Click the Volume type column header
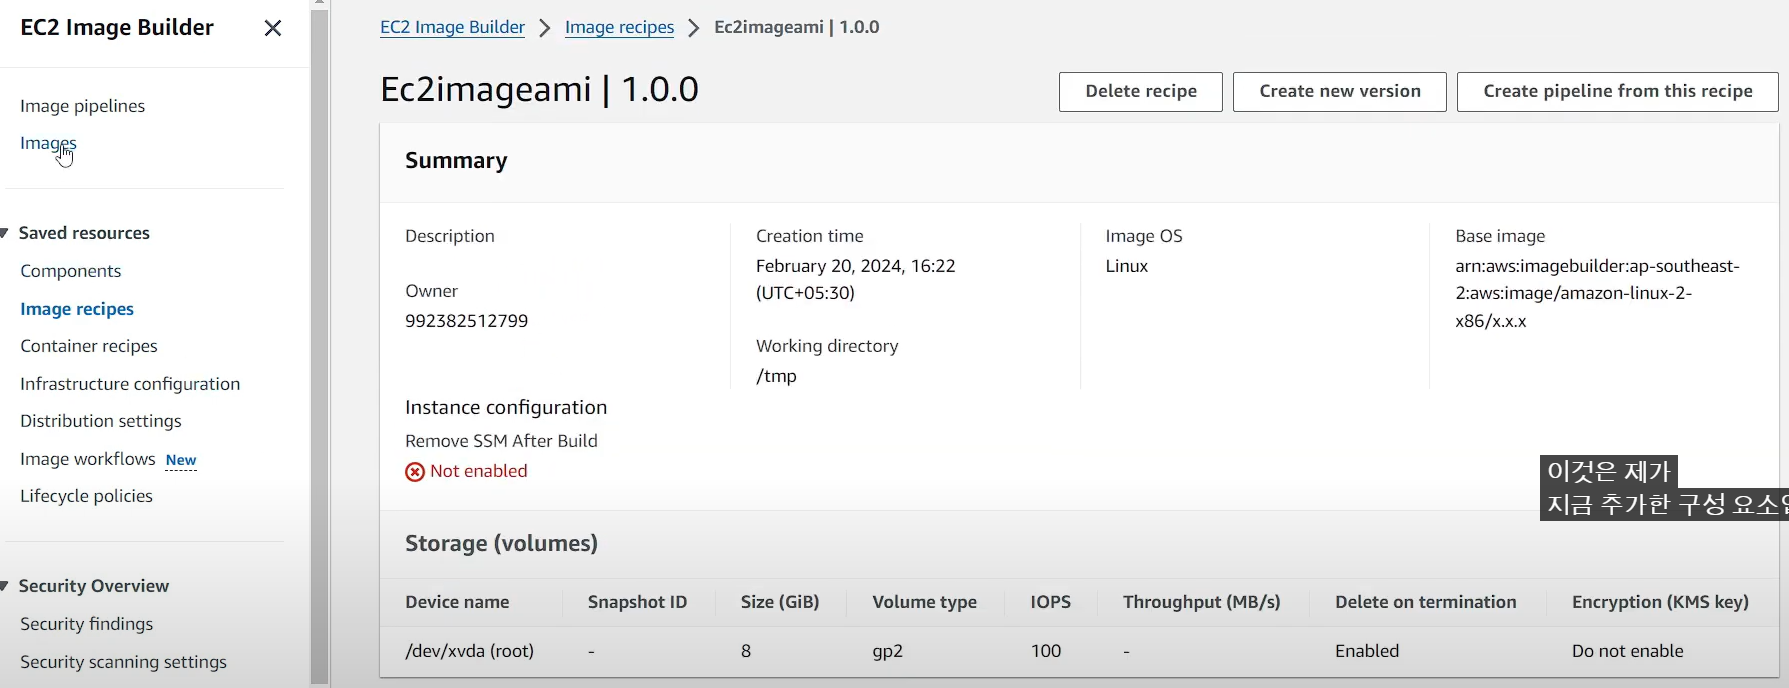This screenshot has height=688, width=1789. click(924, 602)
